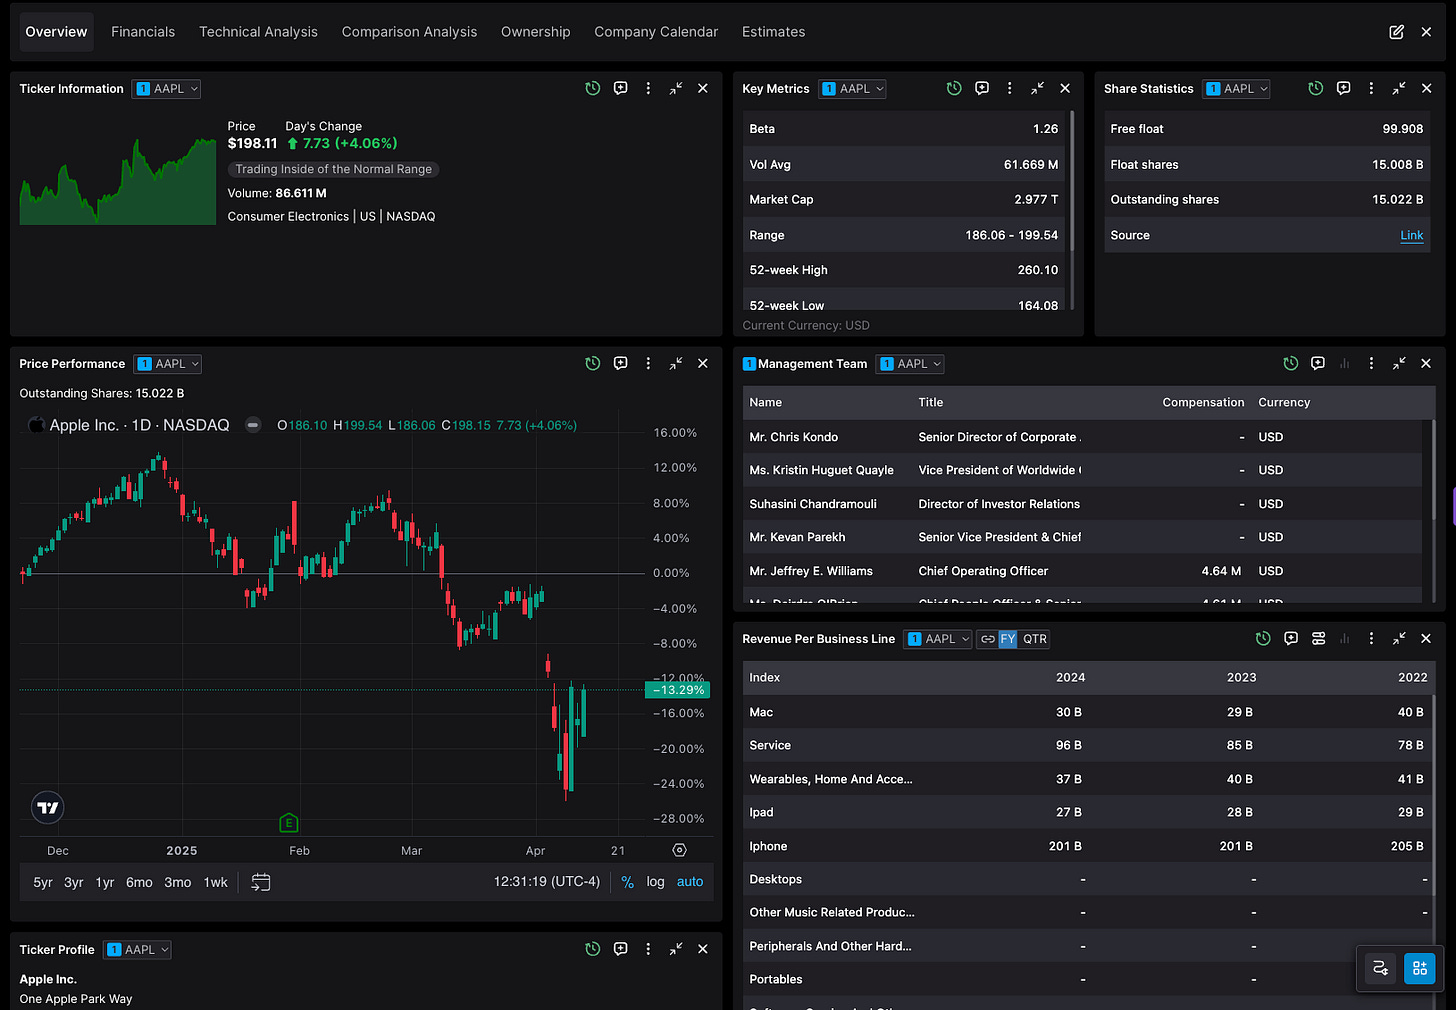The image size is (1456, 1010).
Task: Go to the Ownership tab
Action: pyautogui.click(x=536, y=32)
